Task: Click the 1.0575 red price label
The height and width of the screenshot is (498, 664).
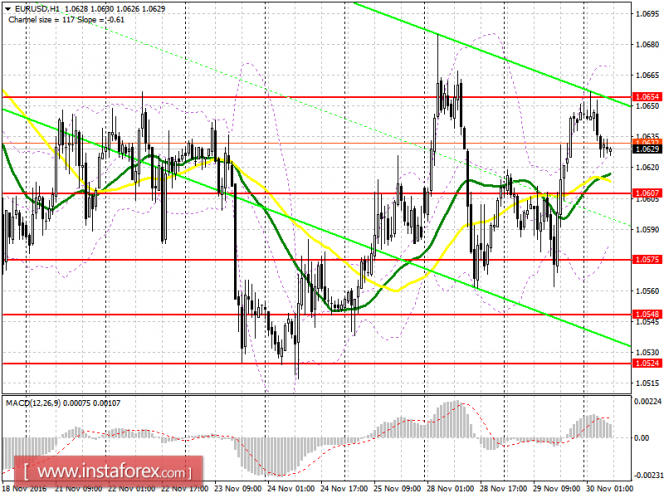Action: [647, 259]
